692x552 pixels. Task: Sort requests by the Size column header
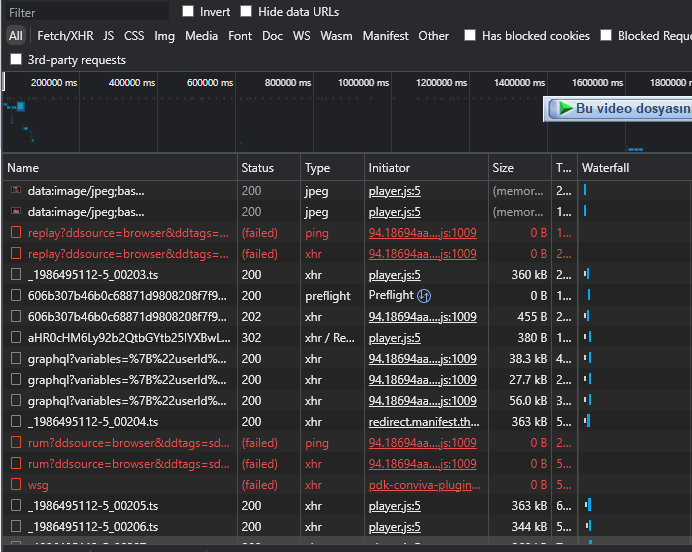coord(503,168)
